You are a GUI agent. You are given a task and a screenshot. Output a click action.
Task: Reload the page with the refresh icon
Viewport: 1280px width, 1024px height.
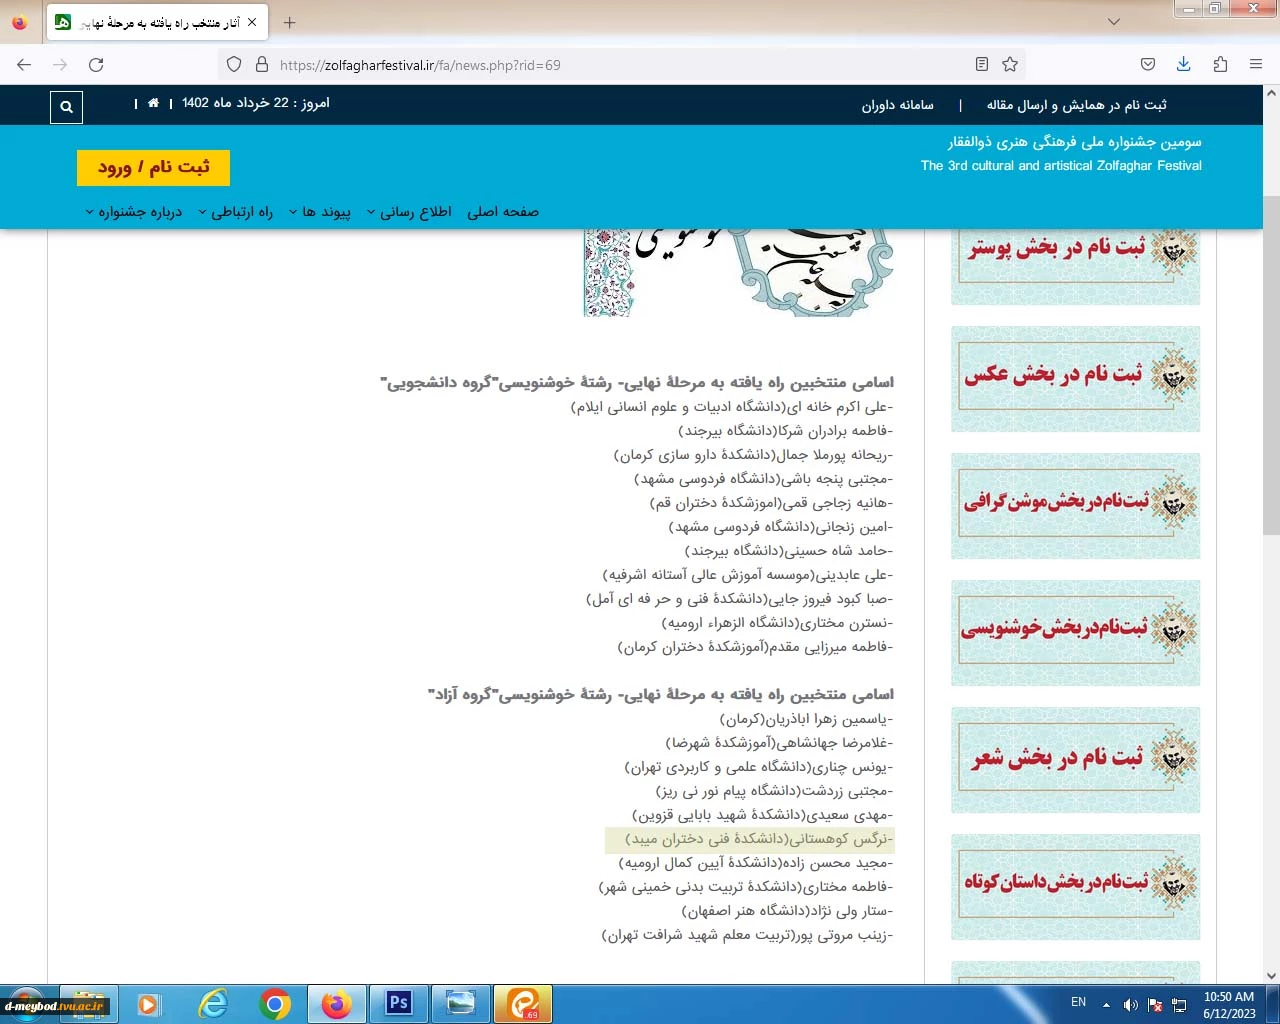click(96, 64)
